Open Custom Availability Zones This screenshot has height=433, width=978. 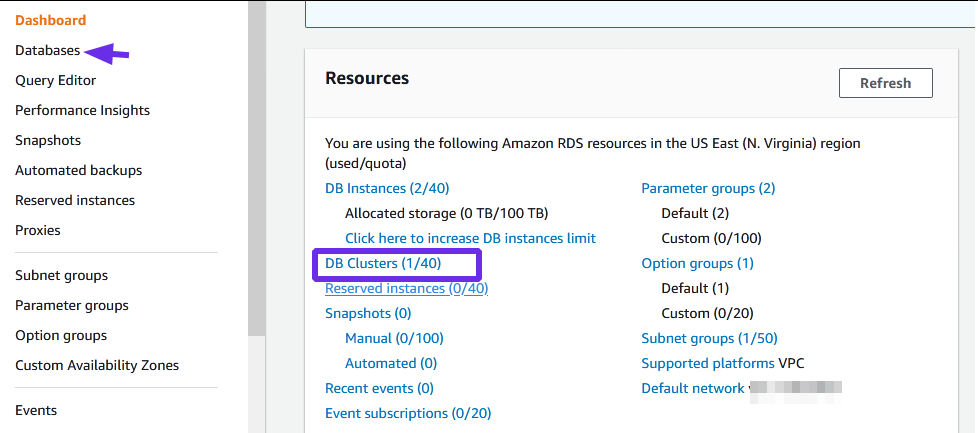[x=97, y=365]
